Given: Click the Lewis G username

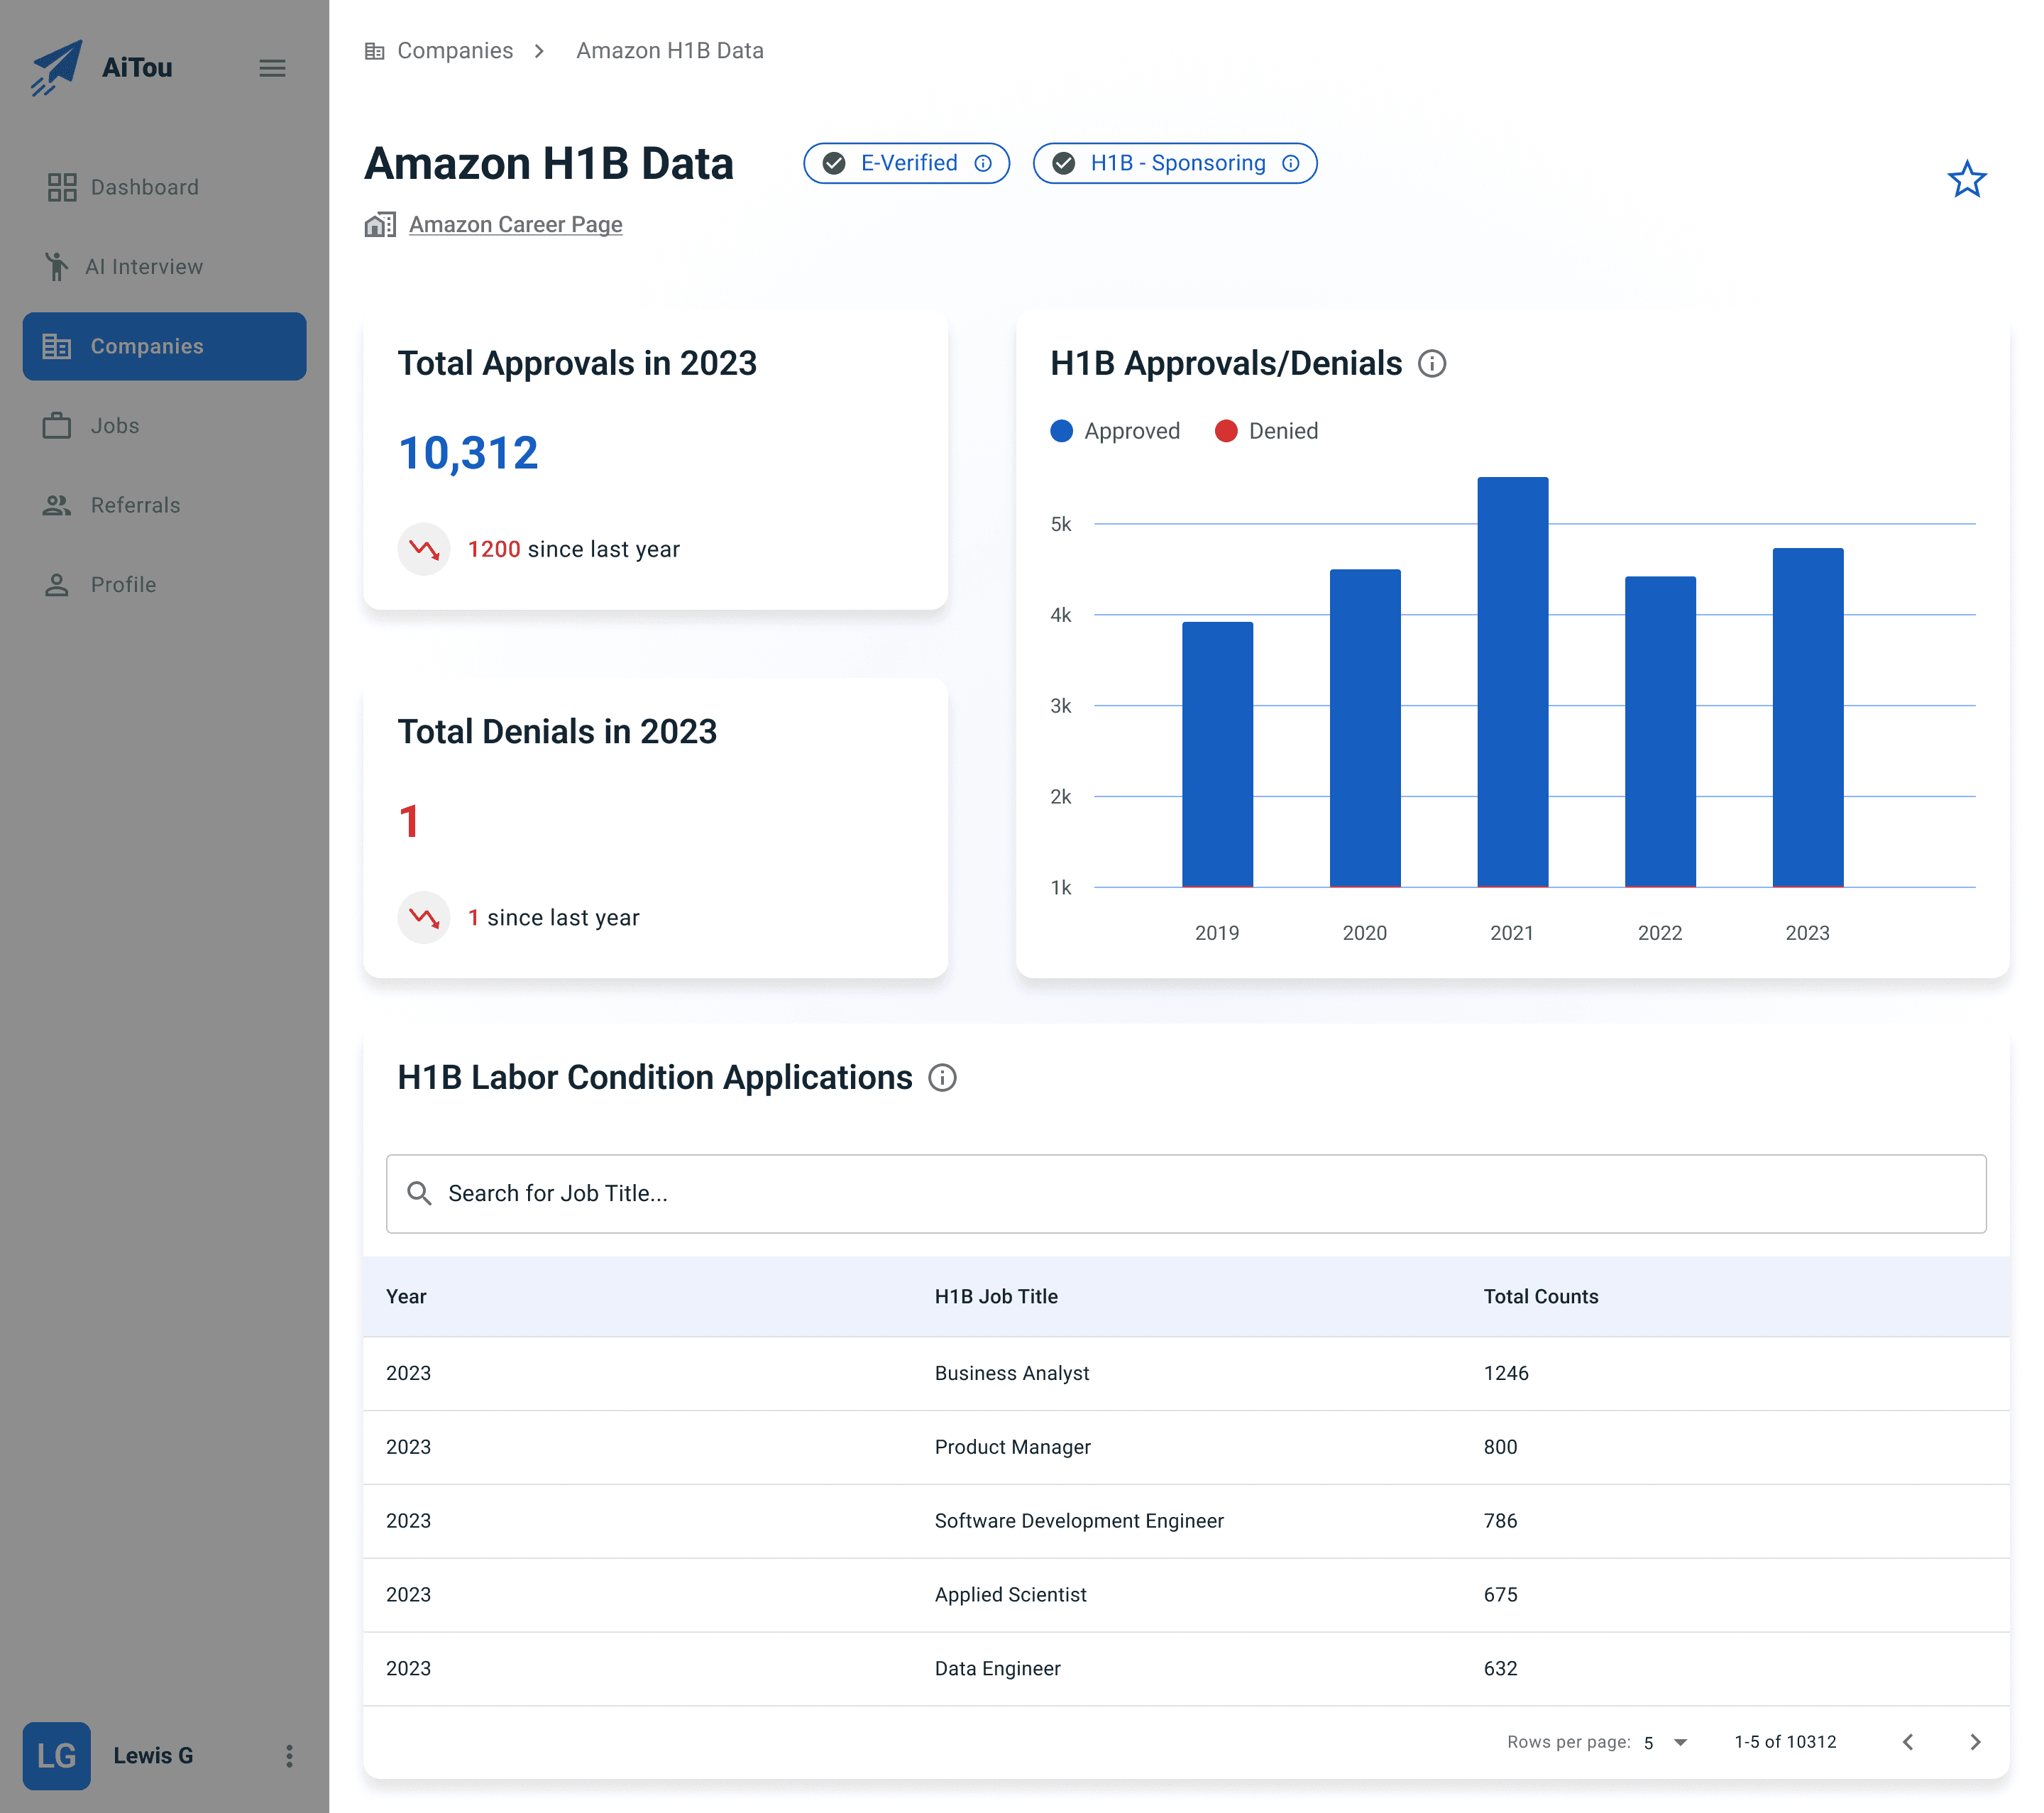Looking at the screenshot, I should pos(153,1756).
